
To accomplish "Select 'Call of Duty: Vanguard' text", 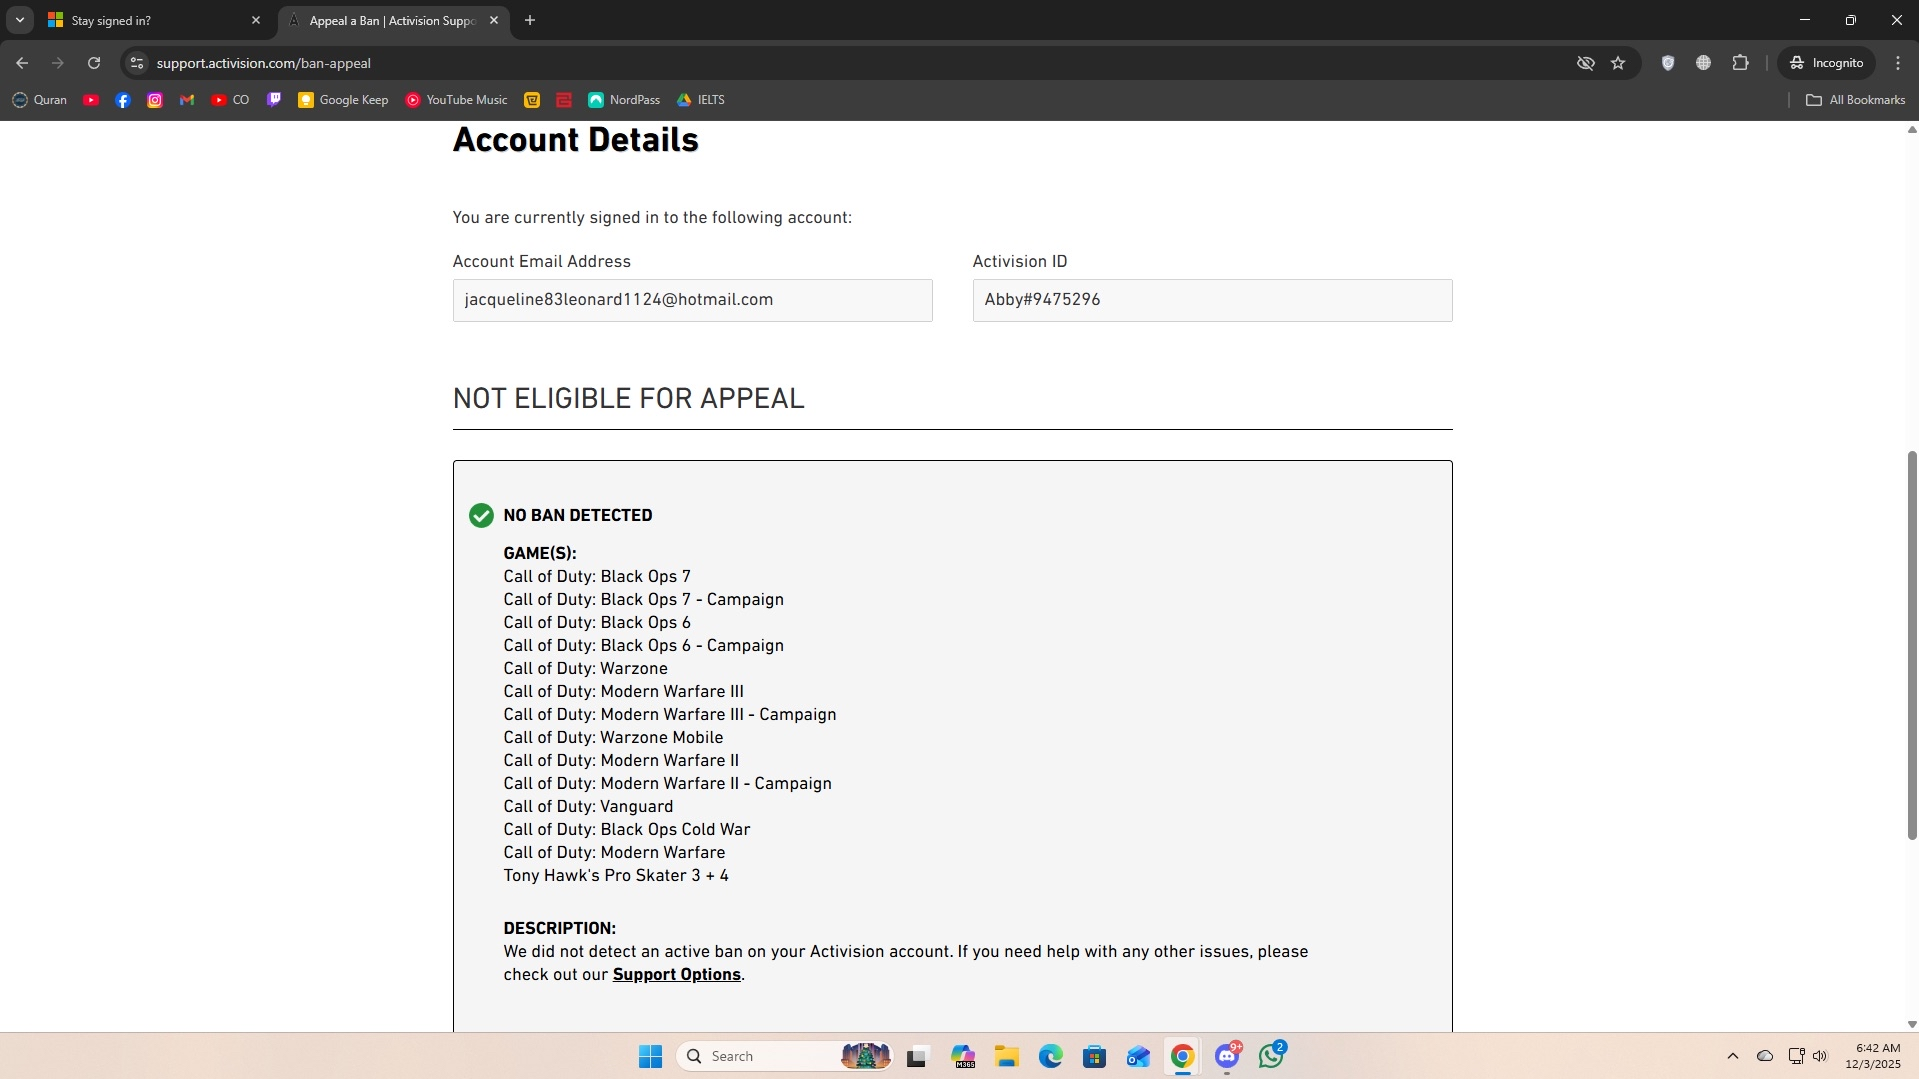I will coord(588,807).
